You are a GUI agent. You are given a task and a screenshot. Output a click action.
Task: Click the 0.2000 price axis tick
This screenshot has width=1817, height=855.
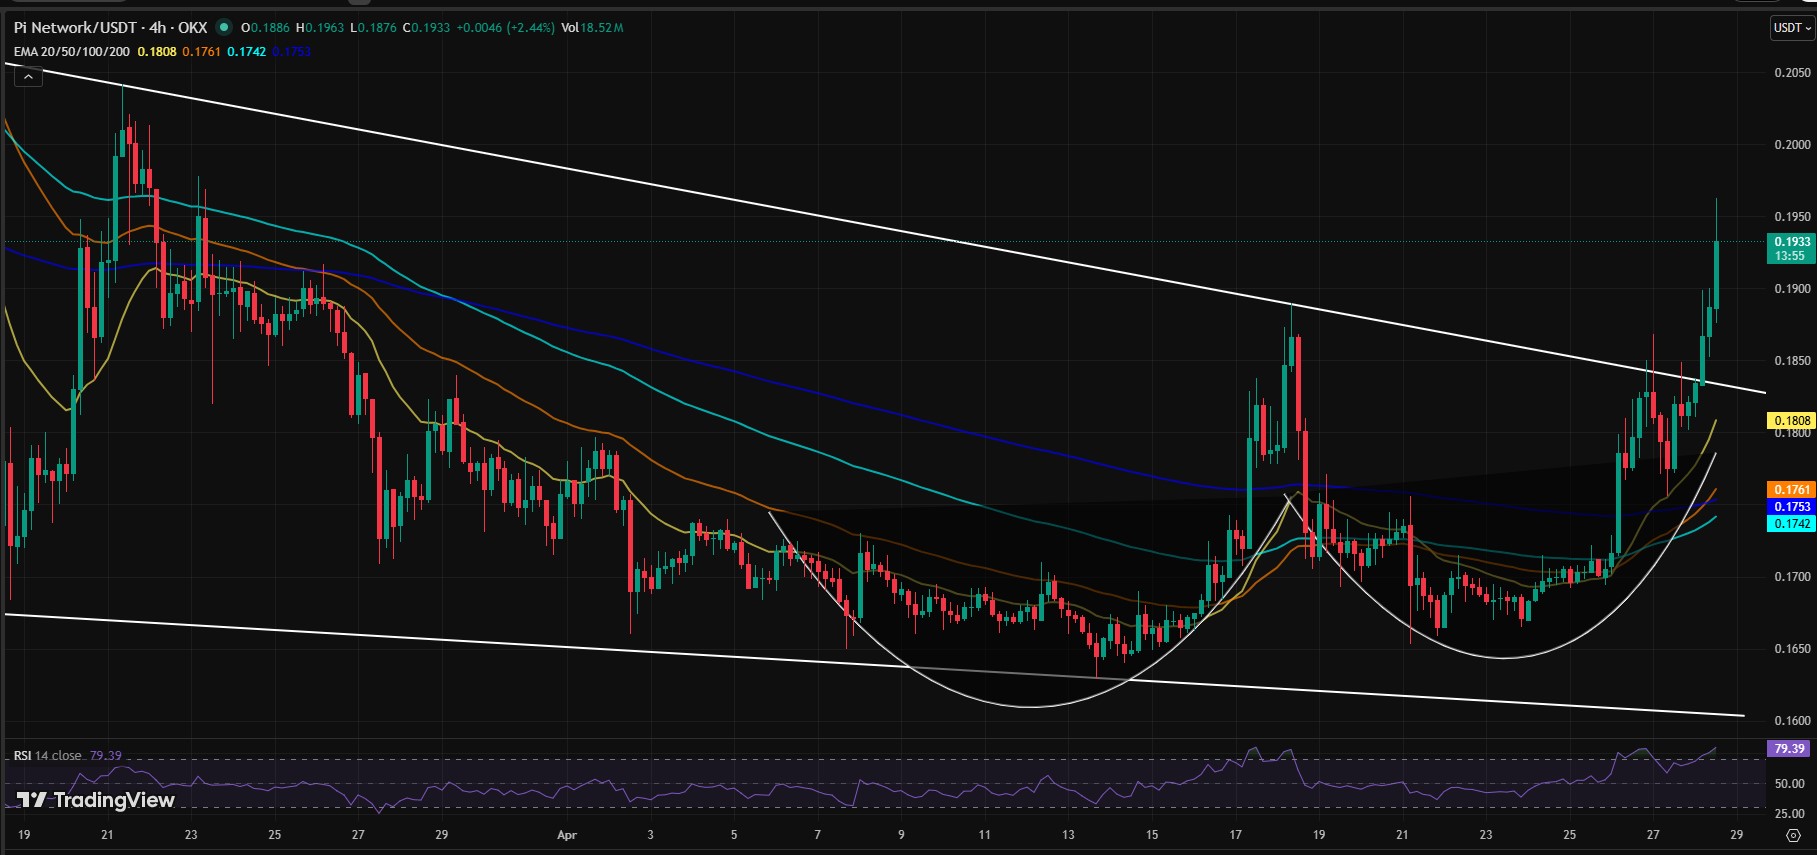1792,145
